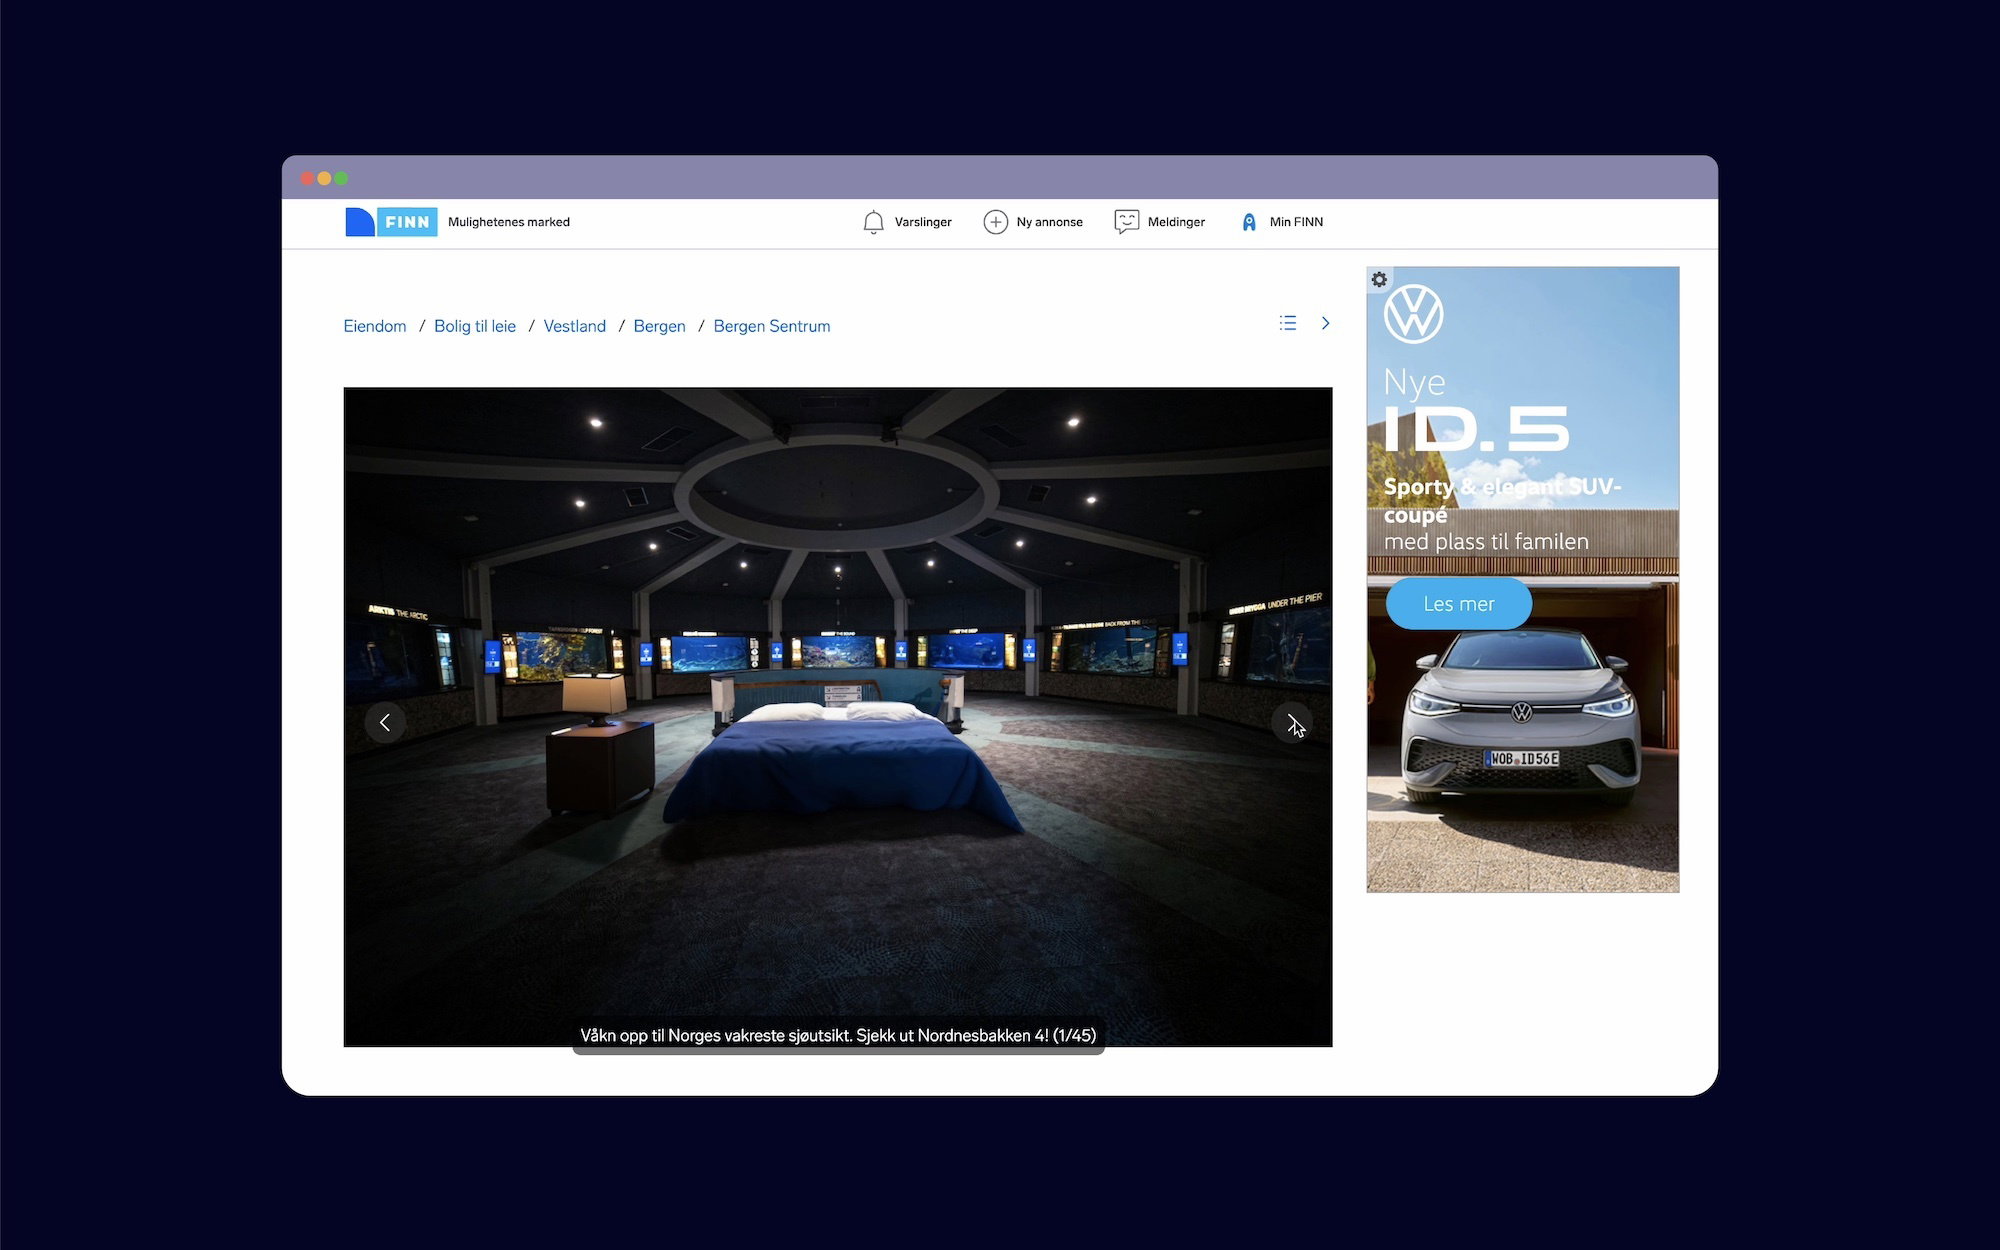Viewport: 2000px width, 1250px height.
Task: Open the Bolig til leie breadcrumb
Action: point(475,326)
